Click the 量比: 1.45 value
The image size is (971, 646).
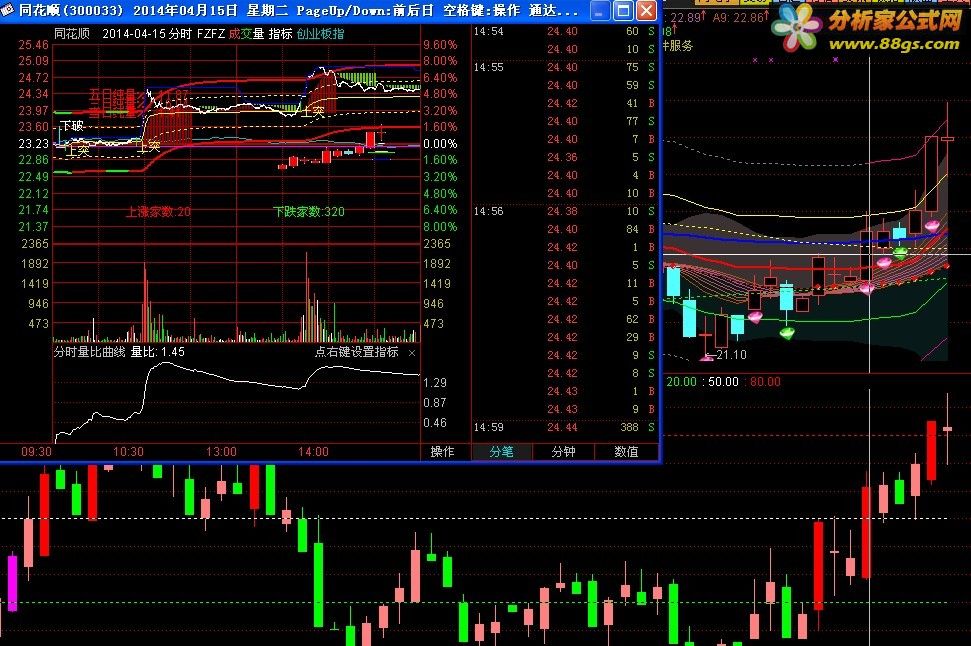157,352
